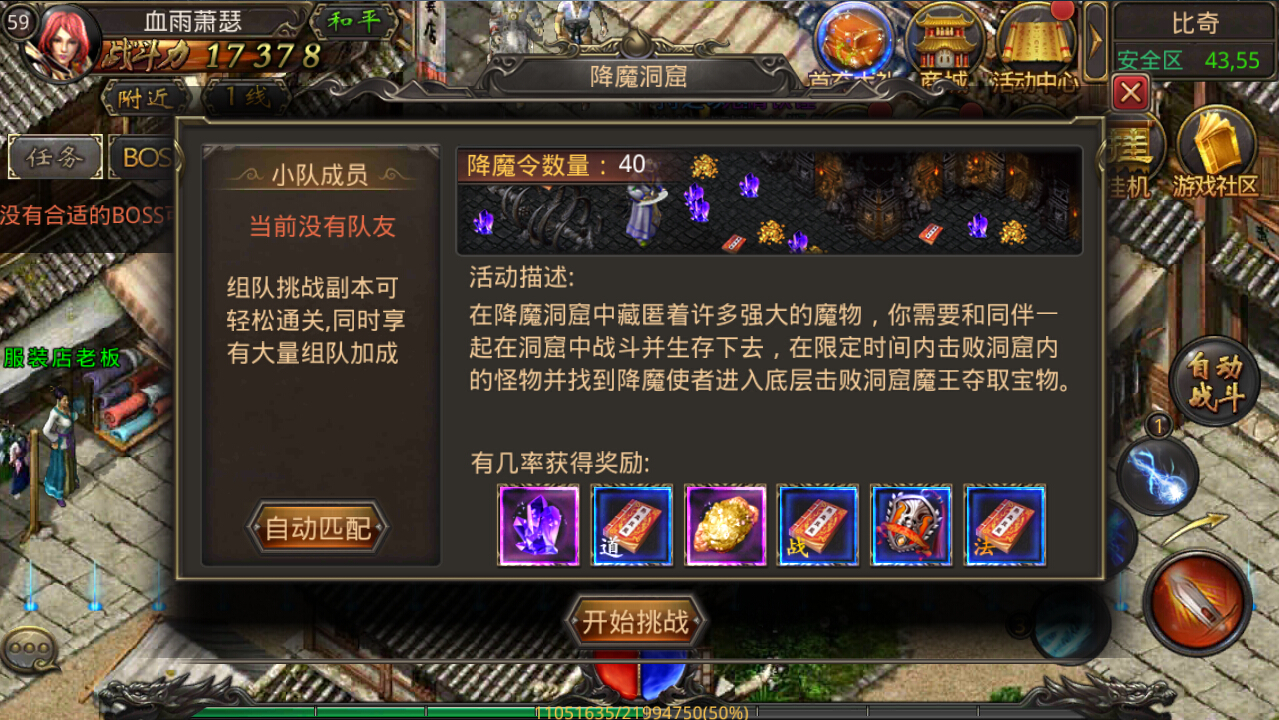The image size is (1279, 720).
Task: Toggle 自动战斗 auto battle mode
Action: tap(1214, 381)
